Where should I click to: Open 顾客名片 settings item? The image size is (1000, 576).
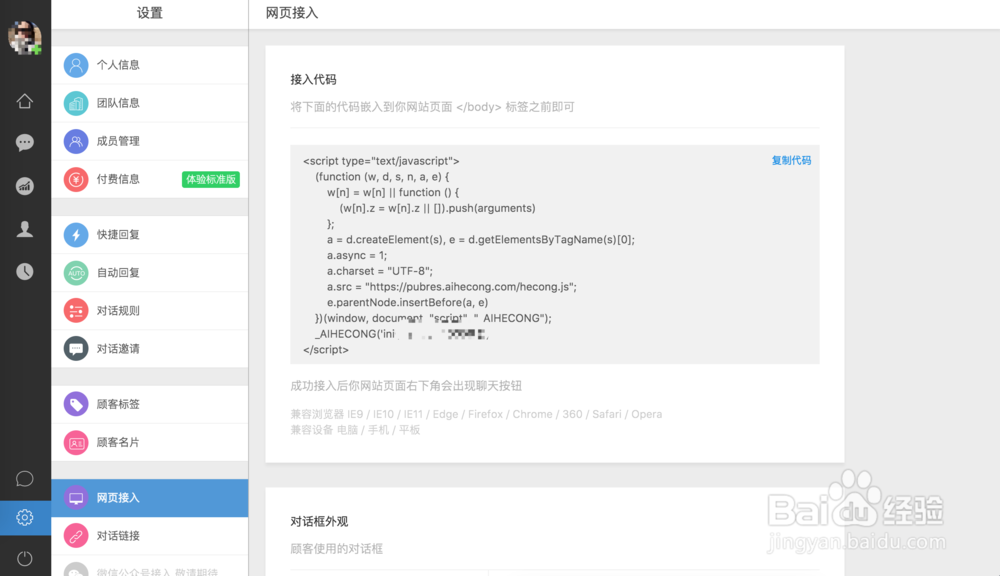[150, 443]
